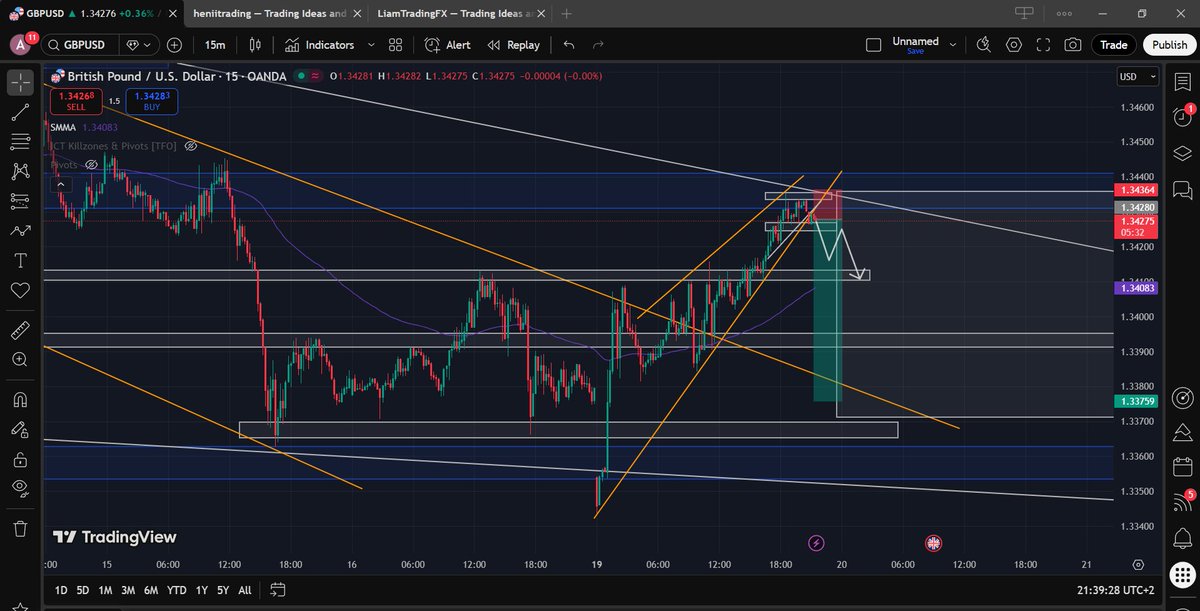Open the 15m timeframe selector
The width and height of the screenshot is (1200, 611).
pyautogui.click(x=215, y=45)
